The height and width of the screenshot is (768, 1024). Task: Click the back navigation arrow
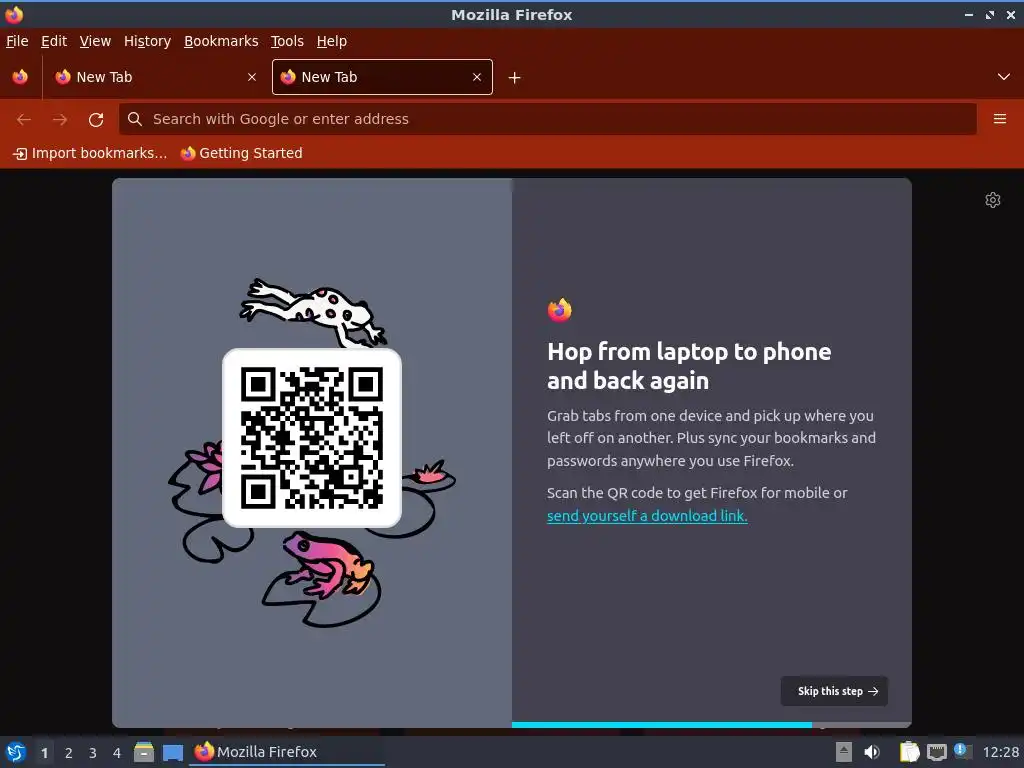click(x=24, y=120)
